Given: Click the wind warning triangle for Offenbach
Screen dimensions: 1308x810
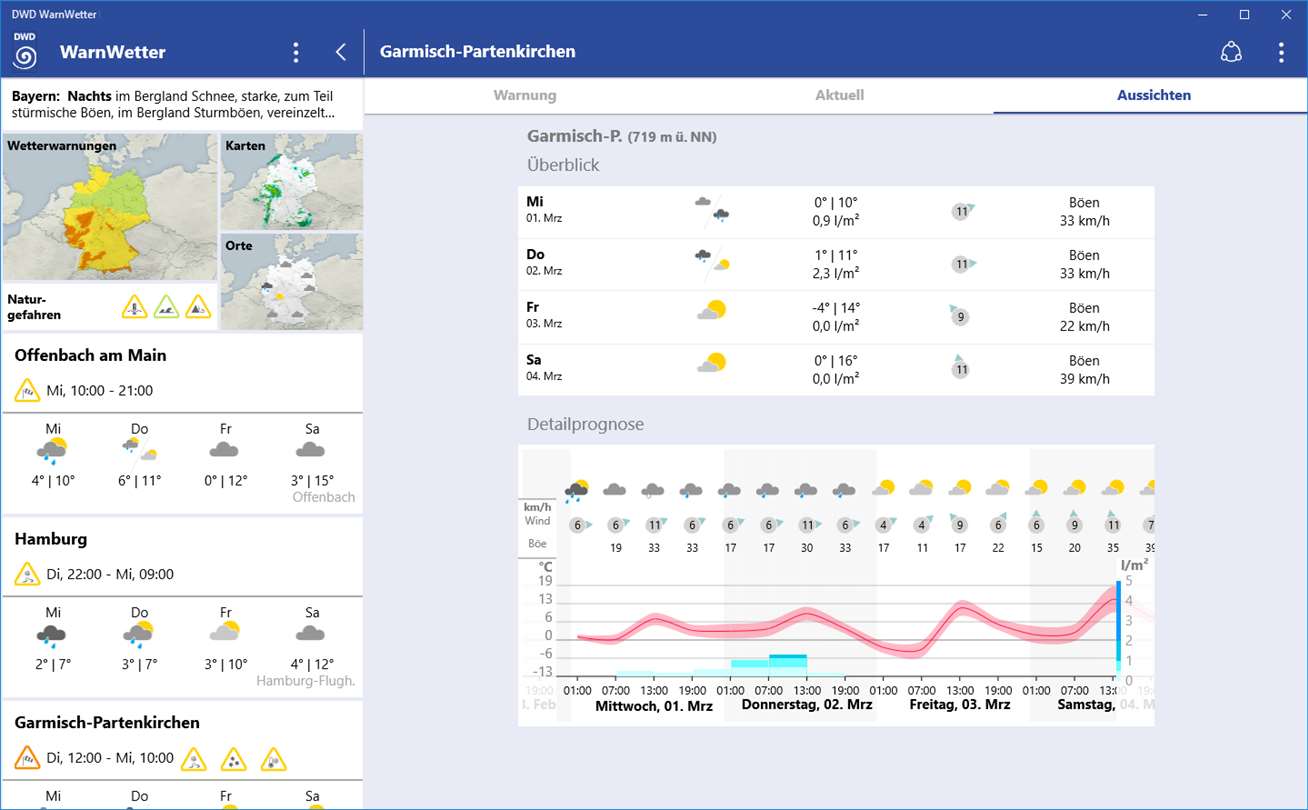Looking at the screenshot, I should coord(27,390).
